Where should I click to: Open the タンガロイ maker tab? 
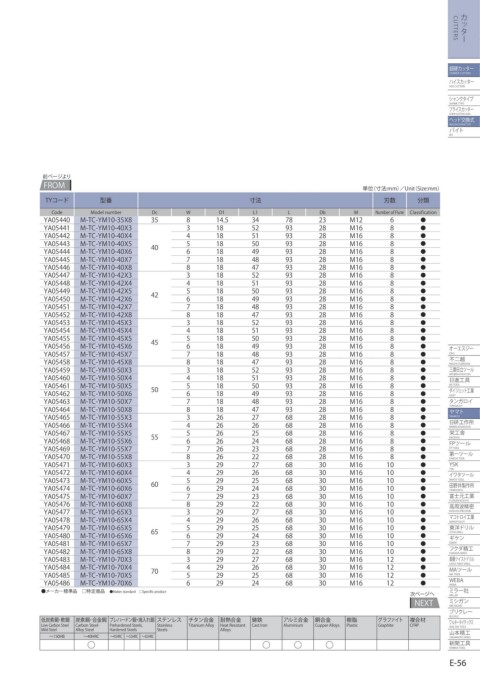pyautogui.click(x=464, y=402)
